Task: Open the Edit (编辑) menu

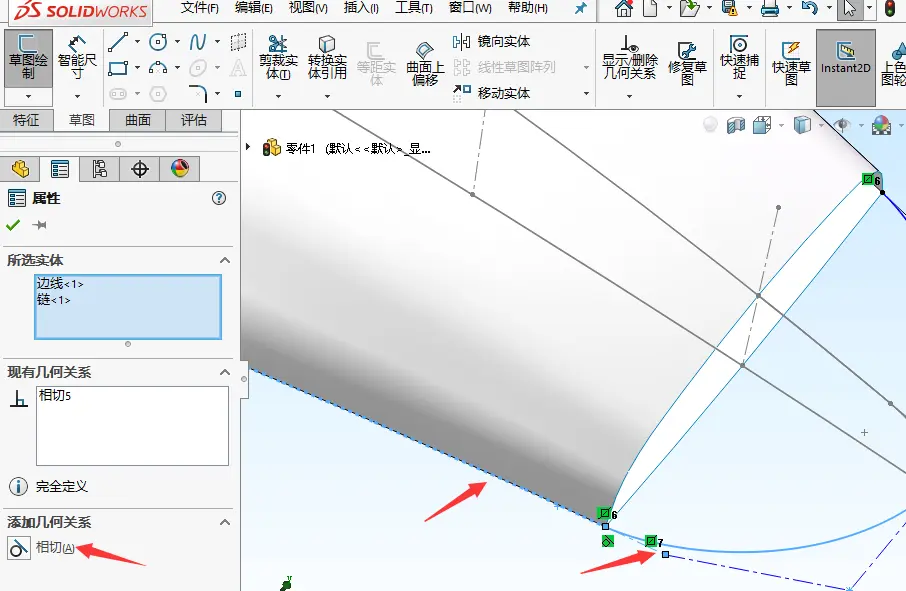Action: [x=254, y=8]
